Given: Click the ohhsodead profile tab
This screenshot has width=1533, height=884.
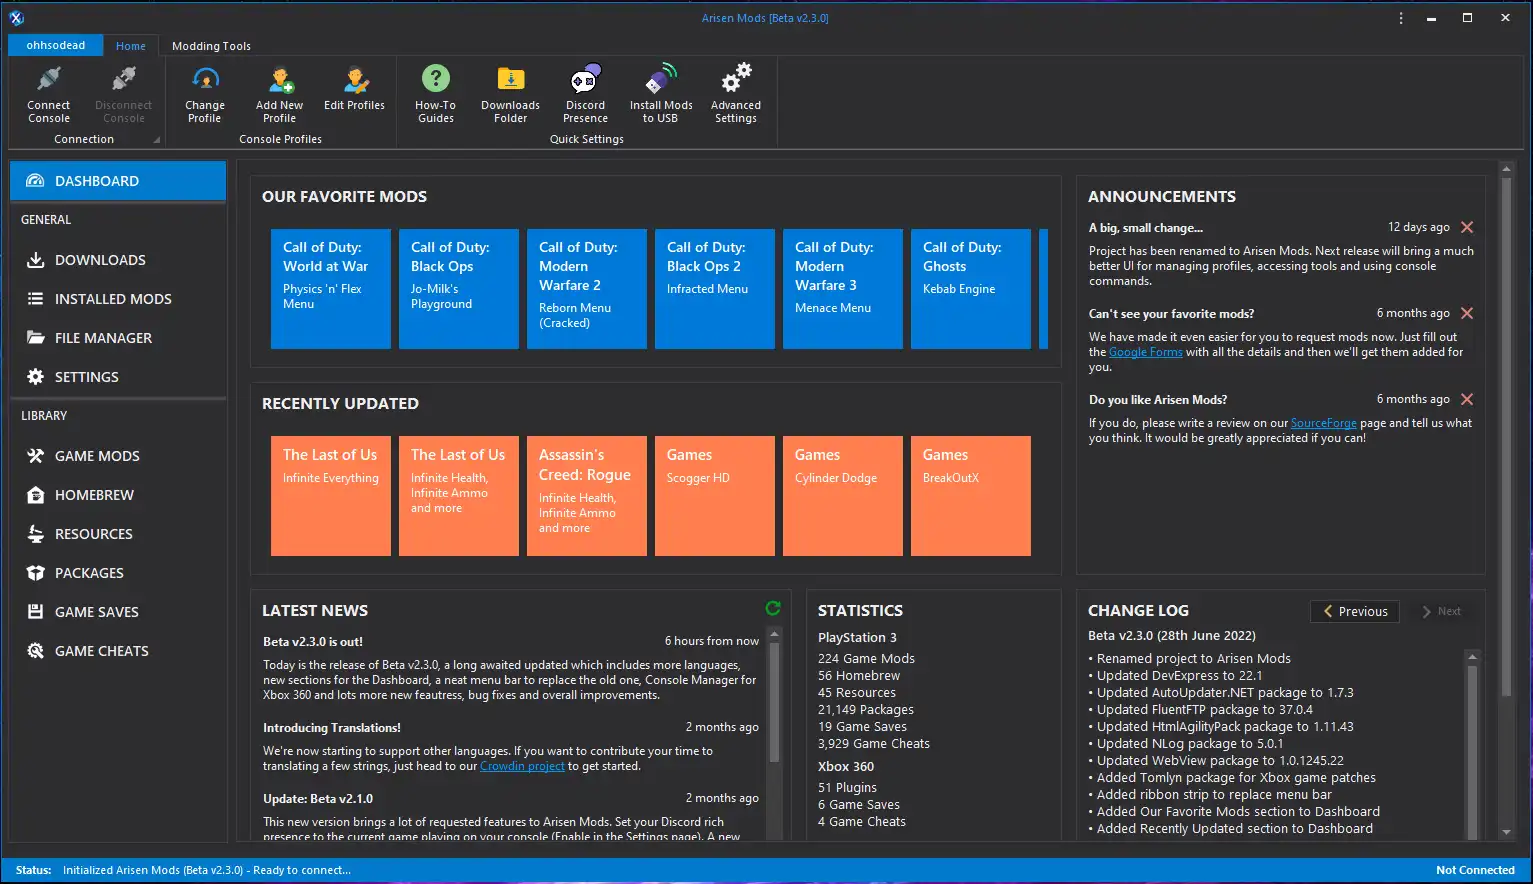Looking at the screenshot, I should [56, 45].
